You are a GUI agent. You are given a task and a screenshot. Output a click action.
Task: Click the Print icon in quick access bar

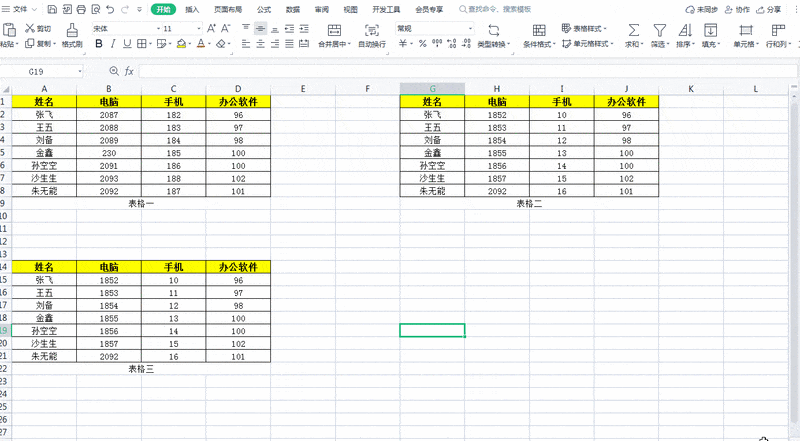coord(81,9)
